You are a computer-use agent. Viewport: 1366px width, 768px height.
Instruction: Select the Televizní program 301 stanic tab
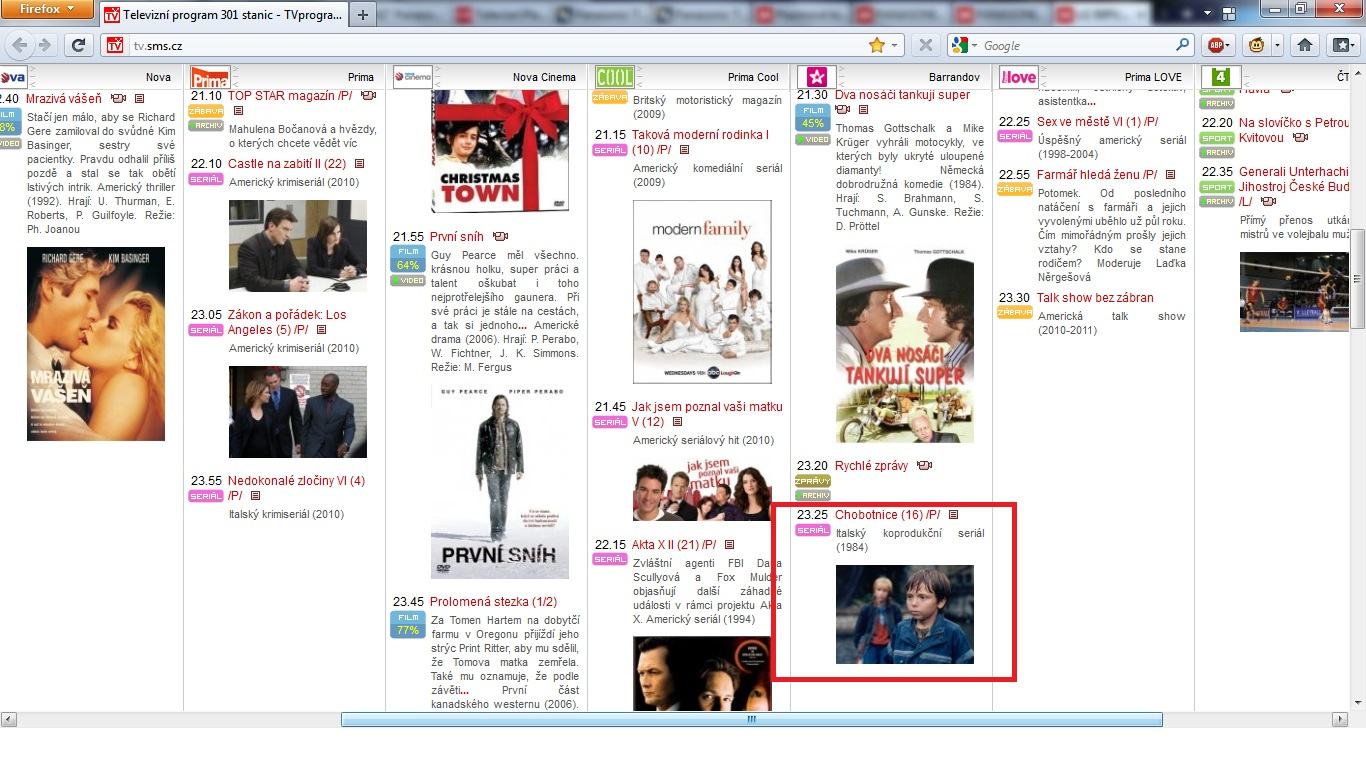click(x=224, y=15)
